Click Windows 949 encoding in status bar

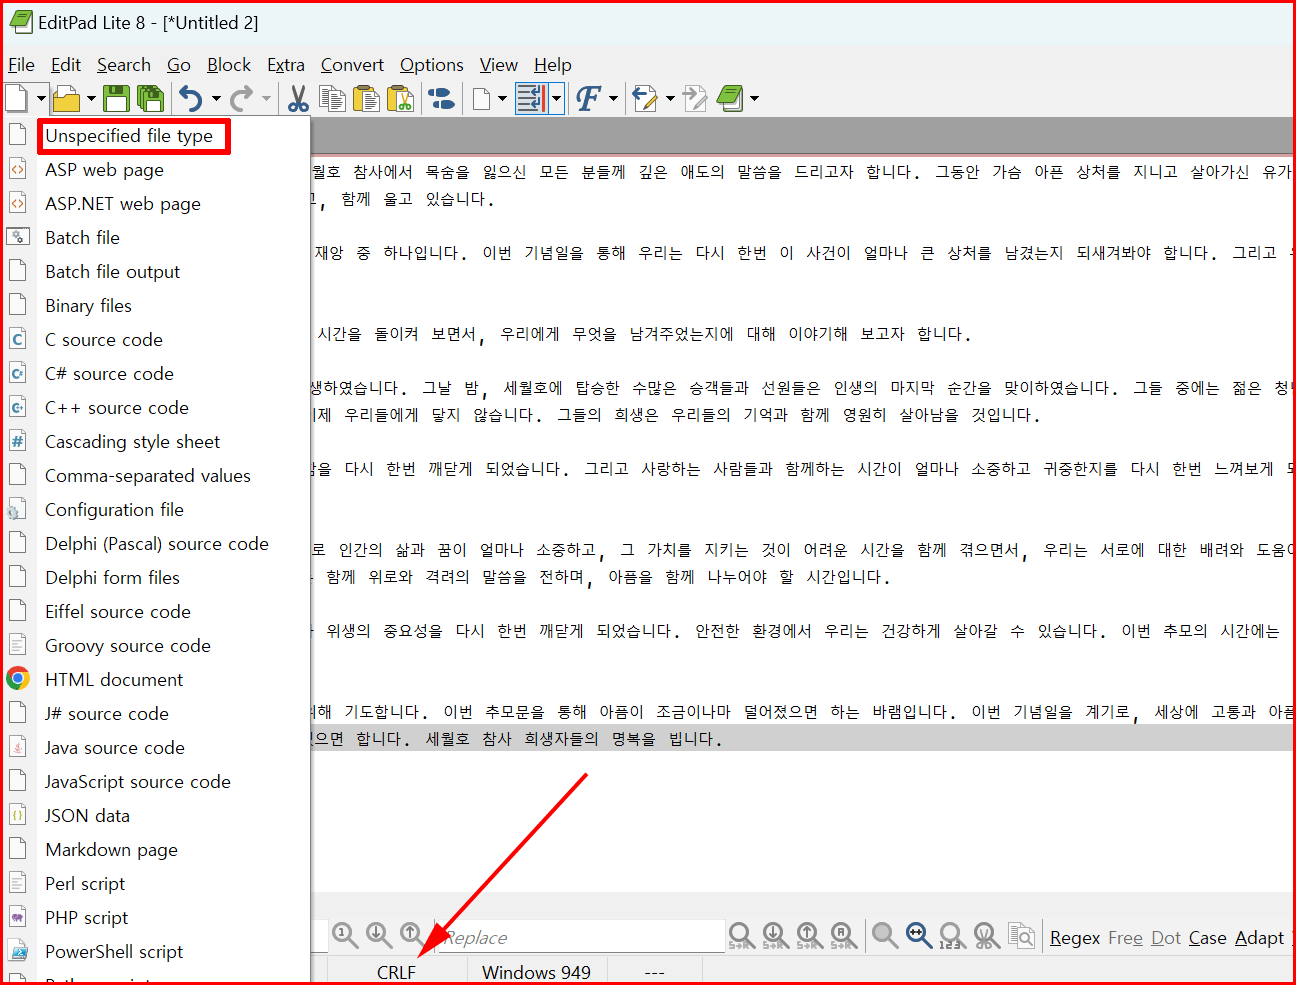click(536, 972)
